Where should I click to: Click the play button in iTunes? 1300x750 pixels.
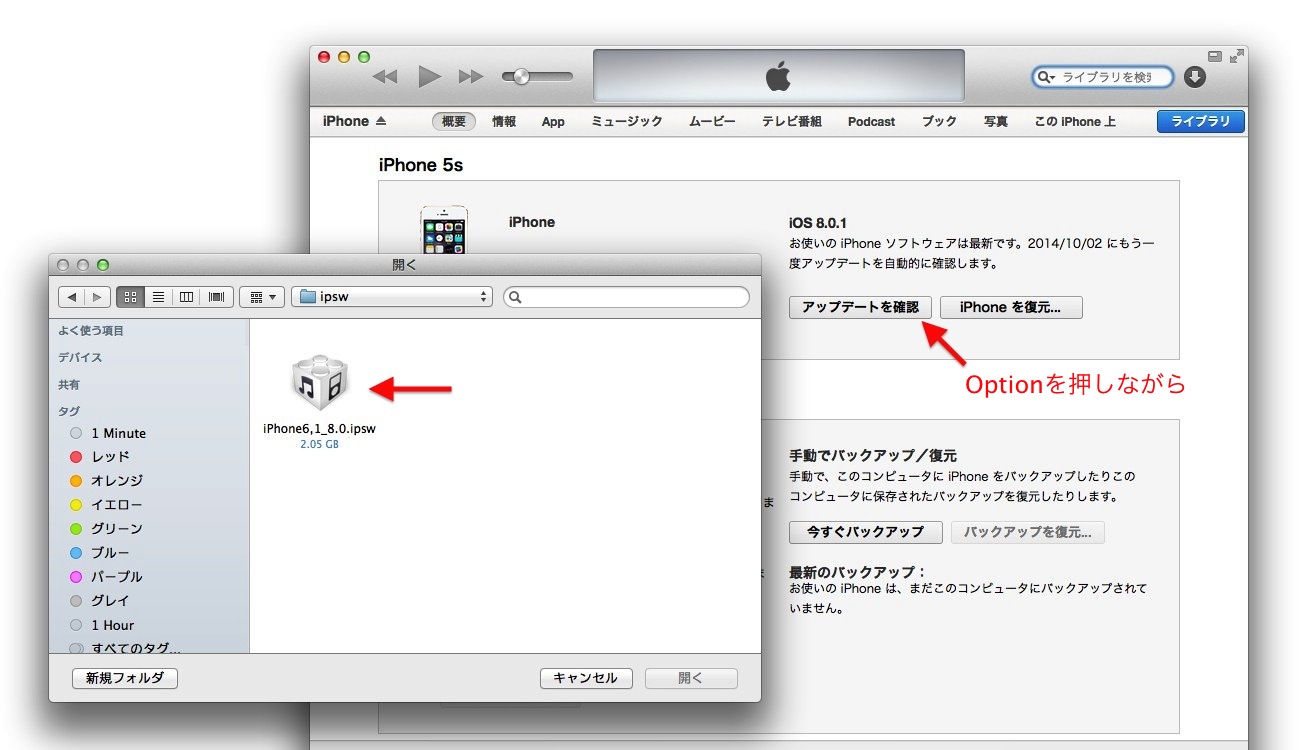[x=429, y=76]
